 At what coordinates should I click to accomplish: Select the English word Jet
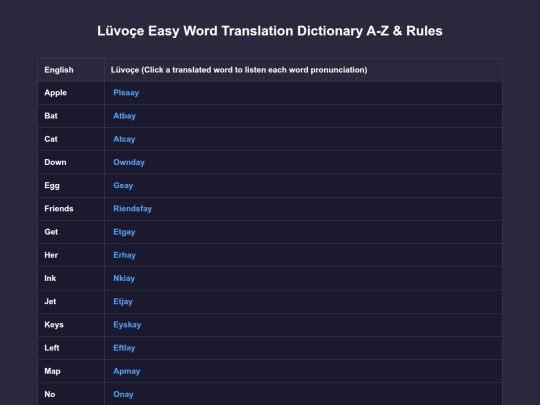pyautogui.click(x=50, y=302)
